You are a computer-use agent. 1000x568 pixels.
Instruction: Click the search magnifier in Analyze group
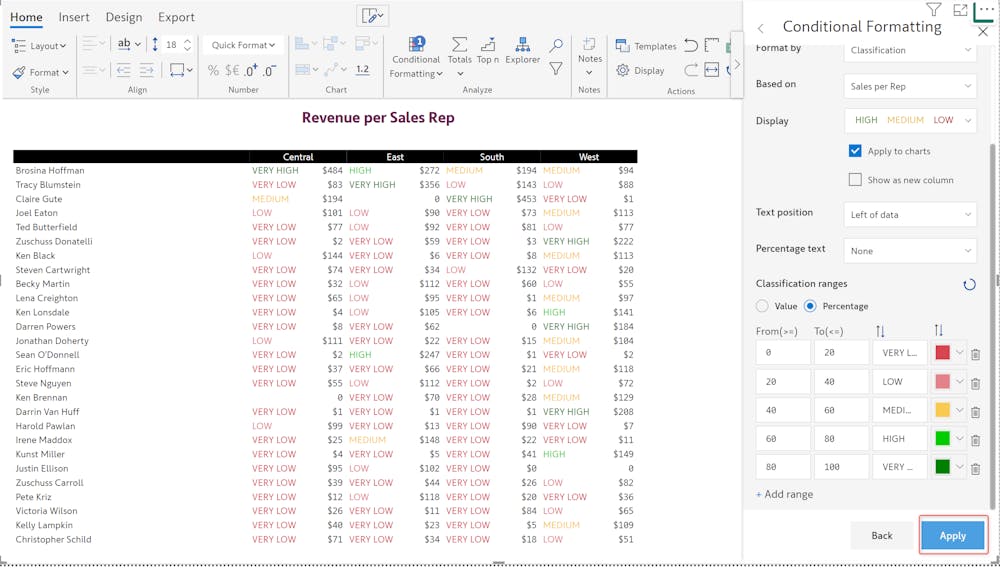click(556, 46)
